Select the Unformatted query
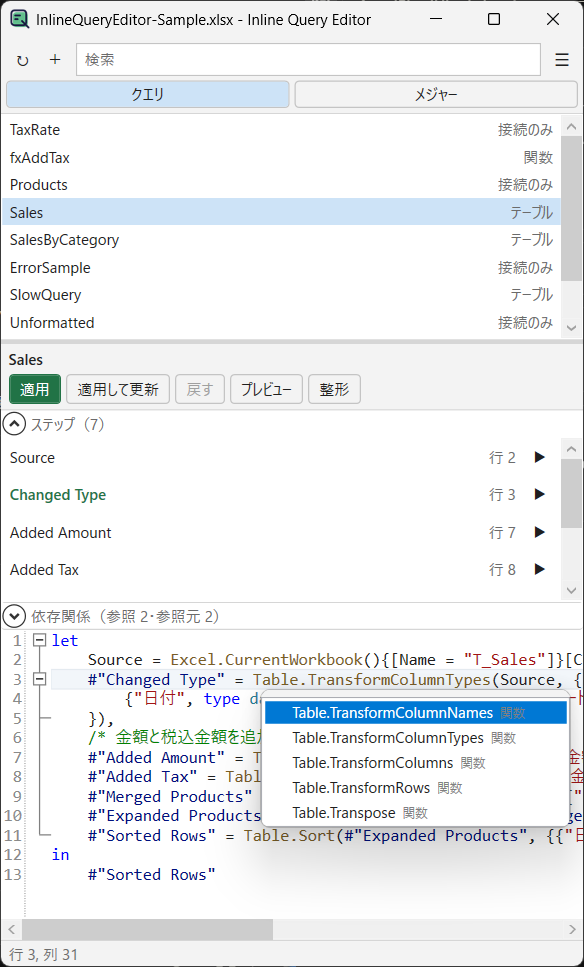584x967 pixels. 281,323
